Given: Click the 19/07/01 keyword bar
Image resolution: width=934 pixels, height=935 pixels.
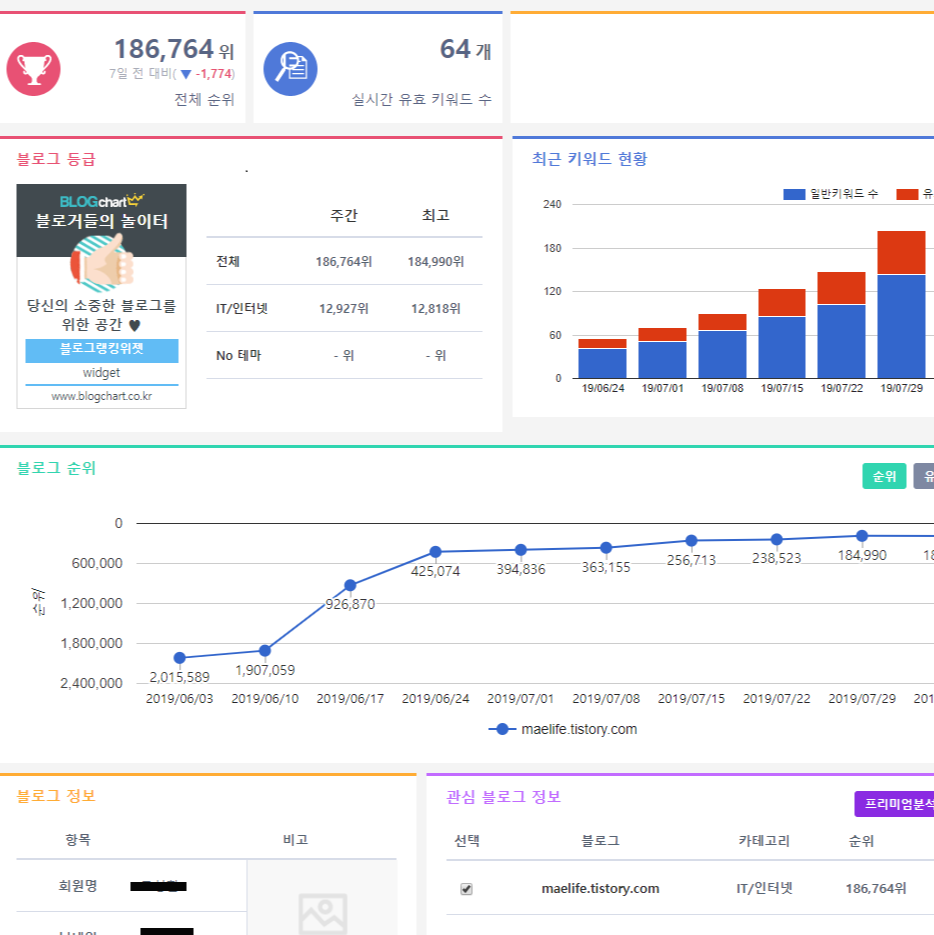Looking at the screenshot, I should point(662,353).
